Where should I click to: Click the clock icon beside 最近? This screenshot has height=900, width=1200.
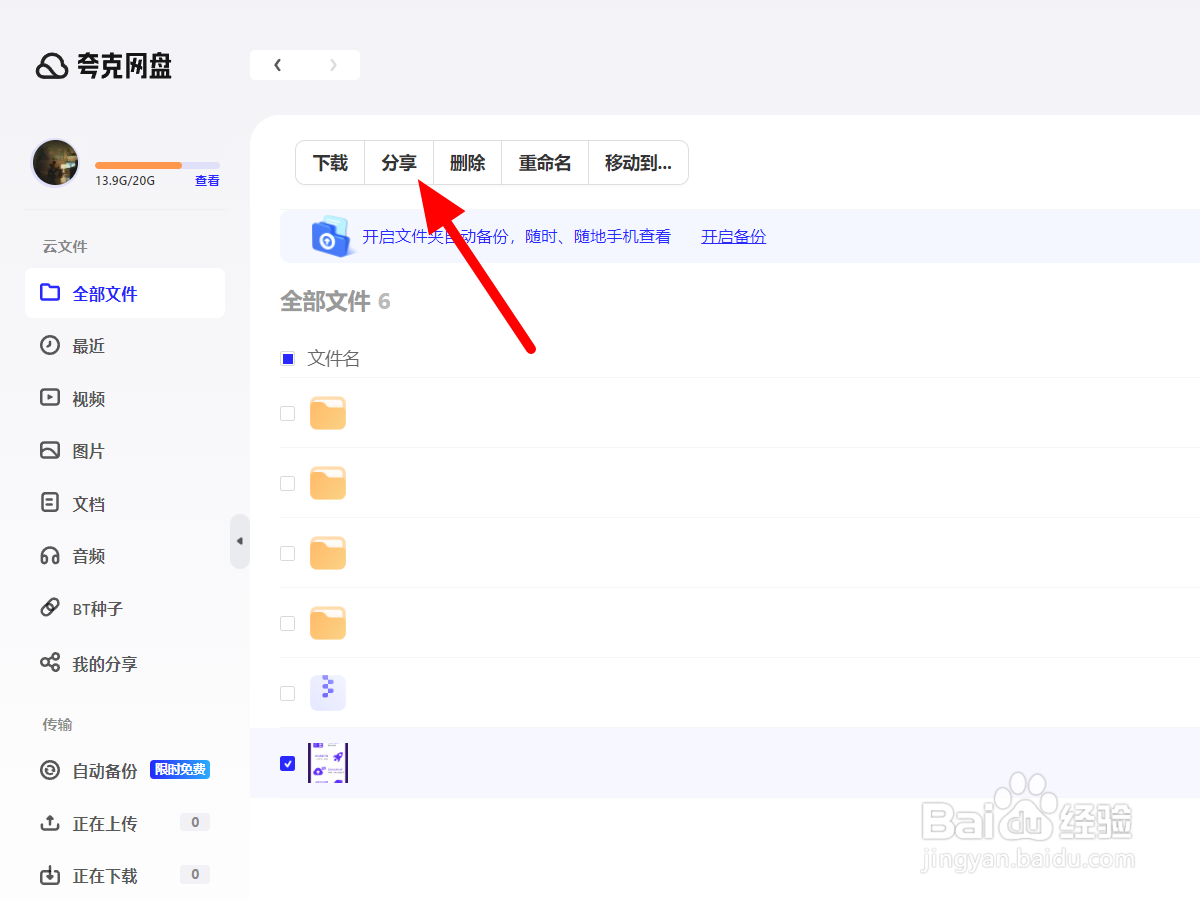[x=50, y=345]
